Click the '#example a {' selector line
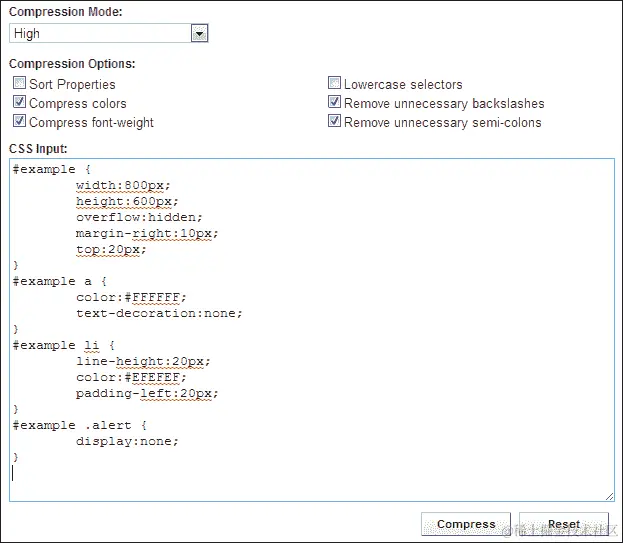 coord(60,281)
